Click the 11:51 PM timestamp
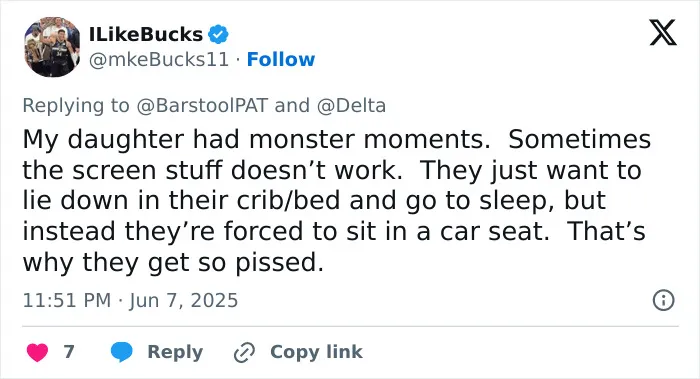Screen dimensions: 700x379 click(x=67, y=300)
